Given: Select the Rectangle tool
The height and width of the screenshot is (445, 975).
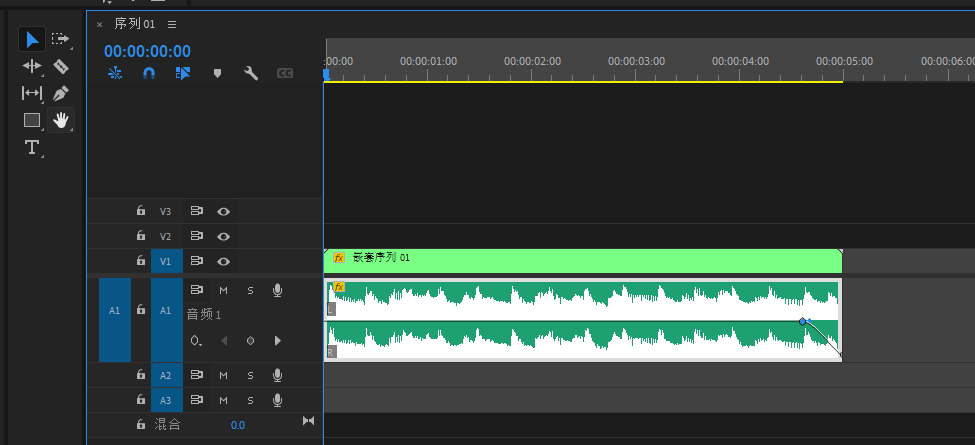Looking at the screenshot, I should [32, 120].
